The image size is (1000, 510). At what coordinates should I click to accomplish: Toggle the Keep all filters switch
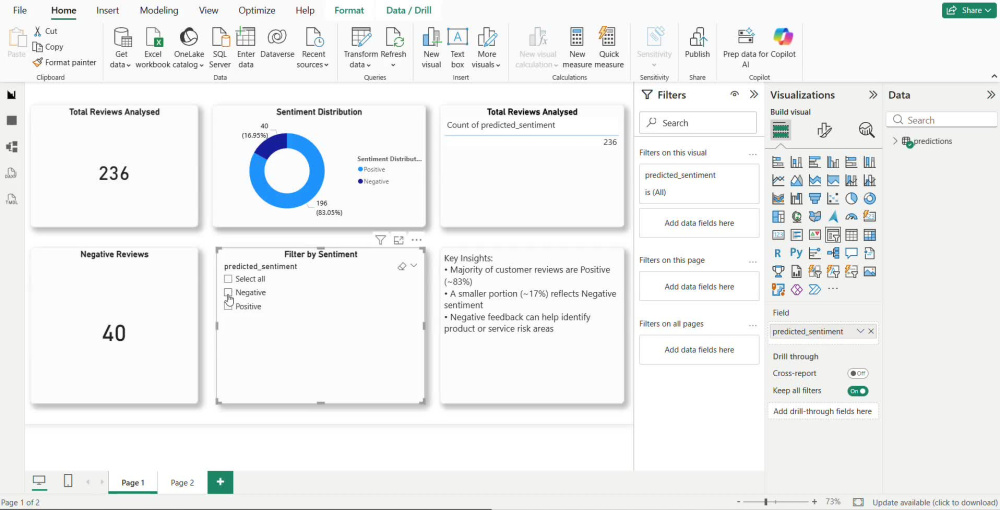(x=858, y=391)
